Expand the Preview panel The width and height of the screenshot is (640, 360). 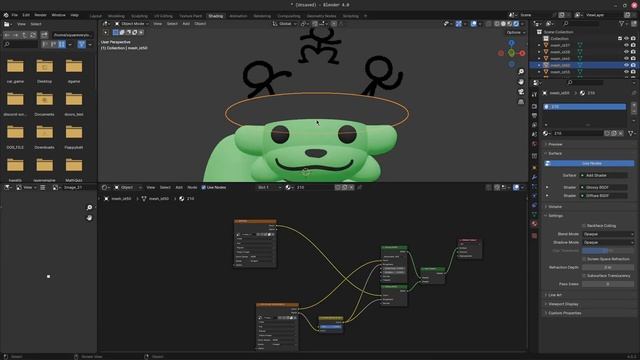555,144
